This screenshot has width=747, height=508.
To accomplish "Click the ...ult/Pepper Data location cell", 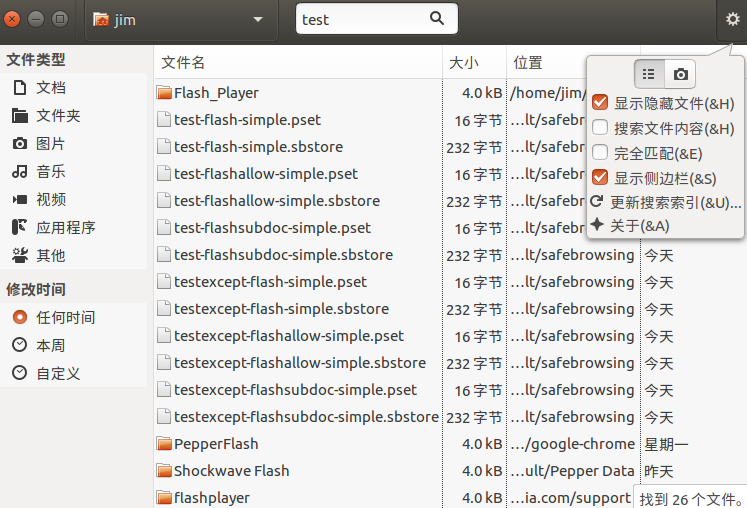I will (x=573, y=471).
